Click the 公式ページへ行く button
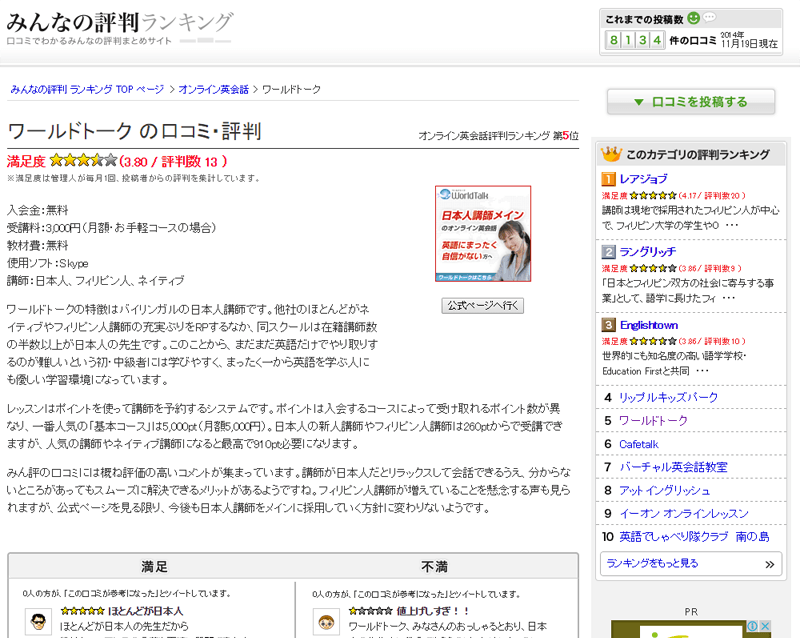Screen dimensions: 800x638 [483, 306]
